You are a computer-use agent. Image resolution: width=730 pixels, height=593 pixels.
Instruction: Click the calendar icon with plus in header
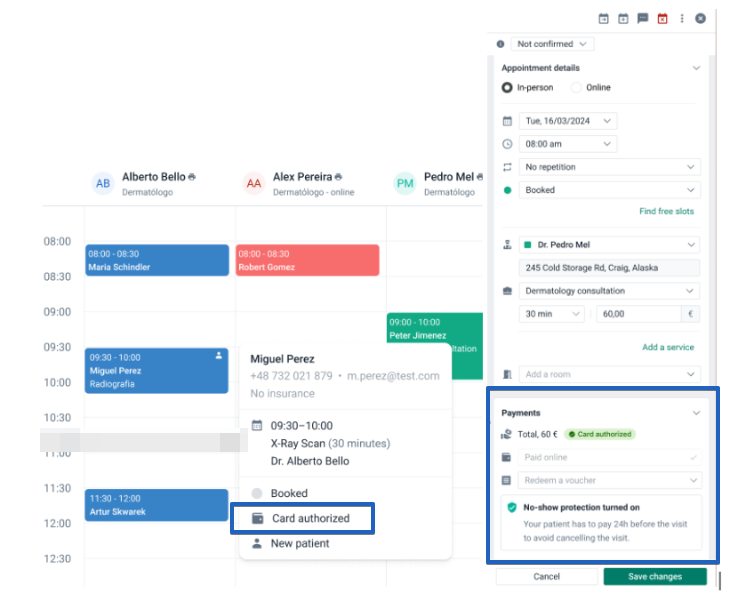click(623, 18)
